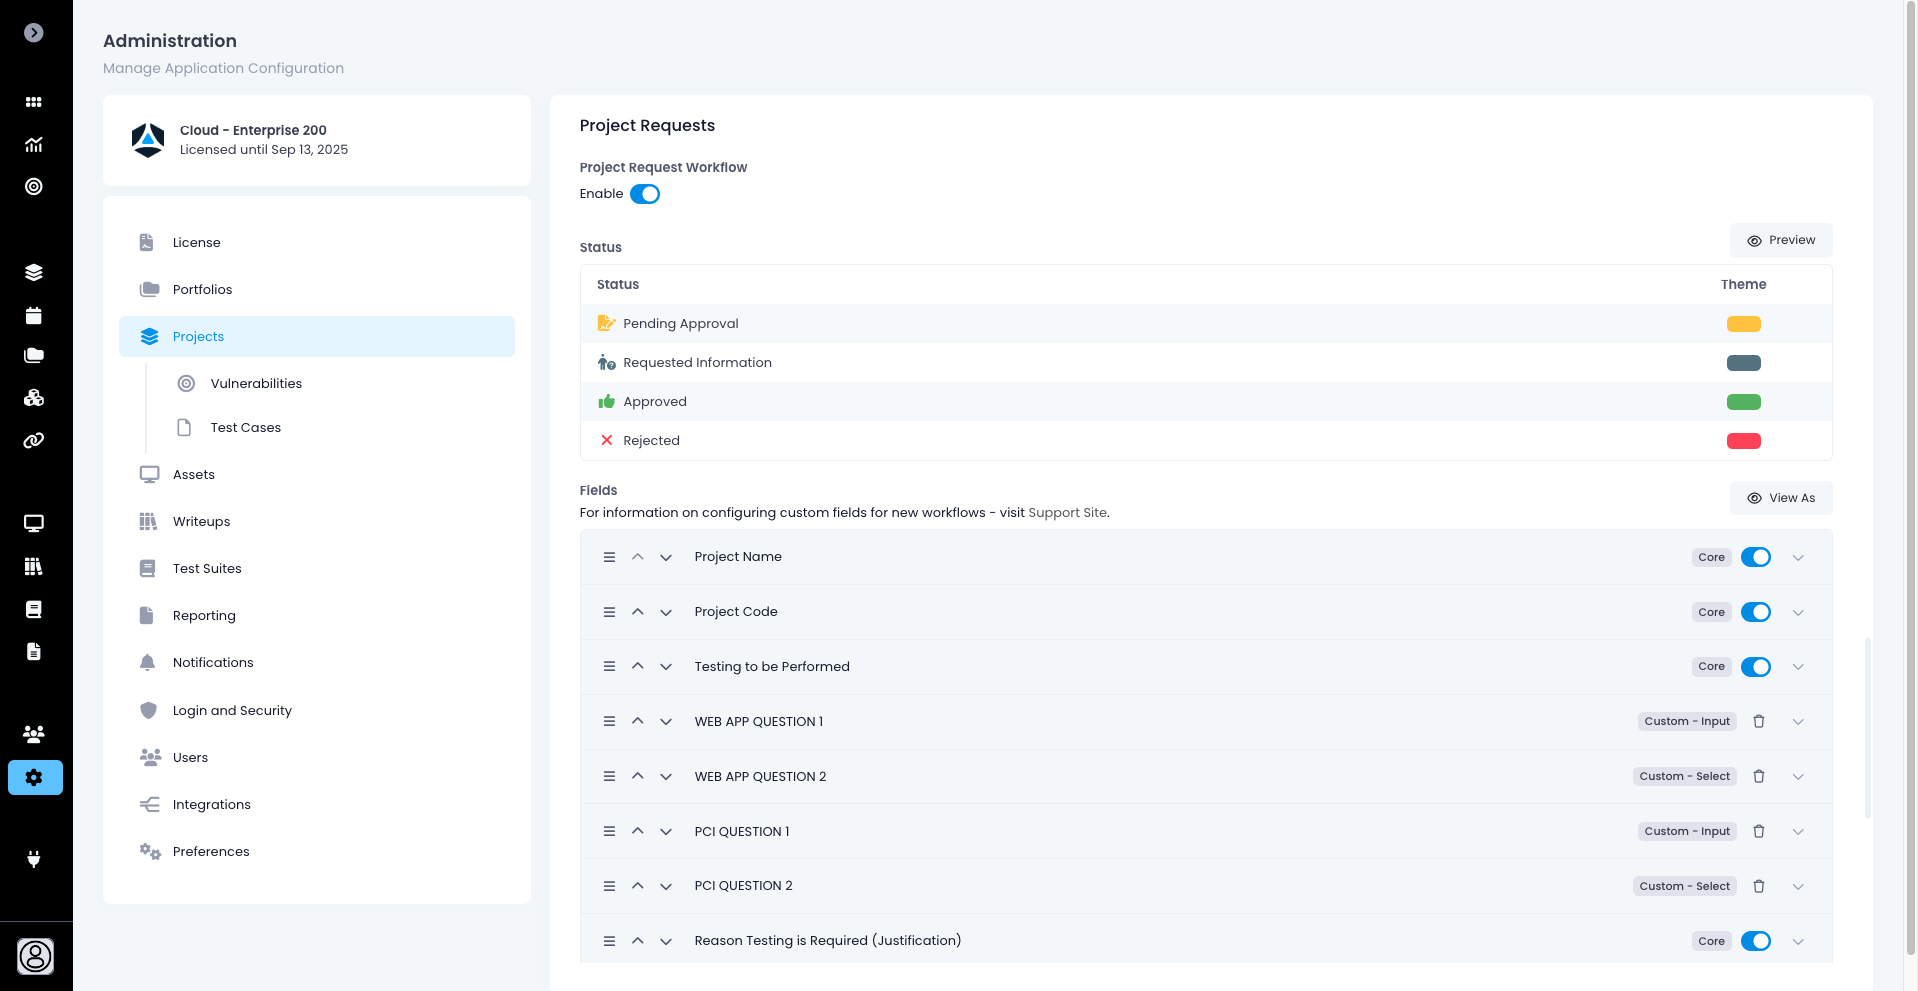Click the trash icon for WEB APP QUESTION 1
This screenshot has width=1918, height=991.
1759,721
